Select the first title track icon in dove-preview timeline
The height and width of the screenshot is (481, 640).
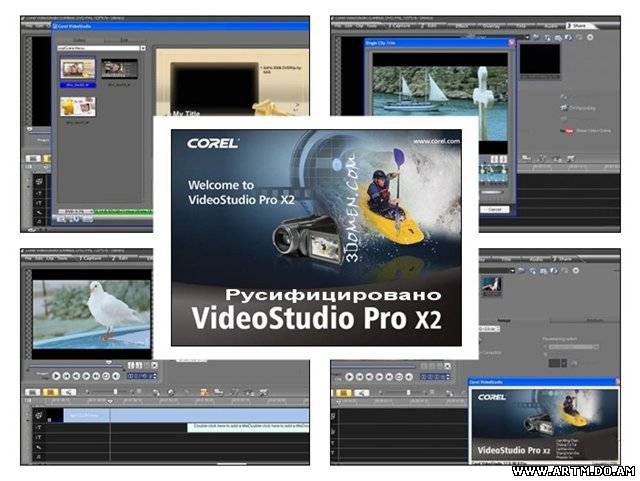[x=39, y=428]
